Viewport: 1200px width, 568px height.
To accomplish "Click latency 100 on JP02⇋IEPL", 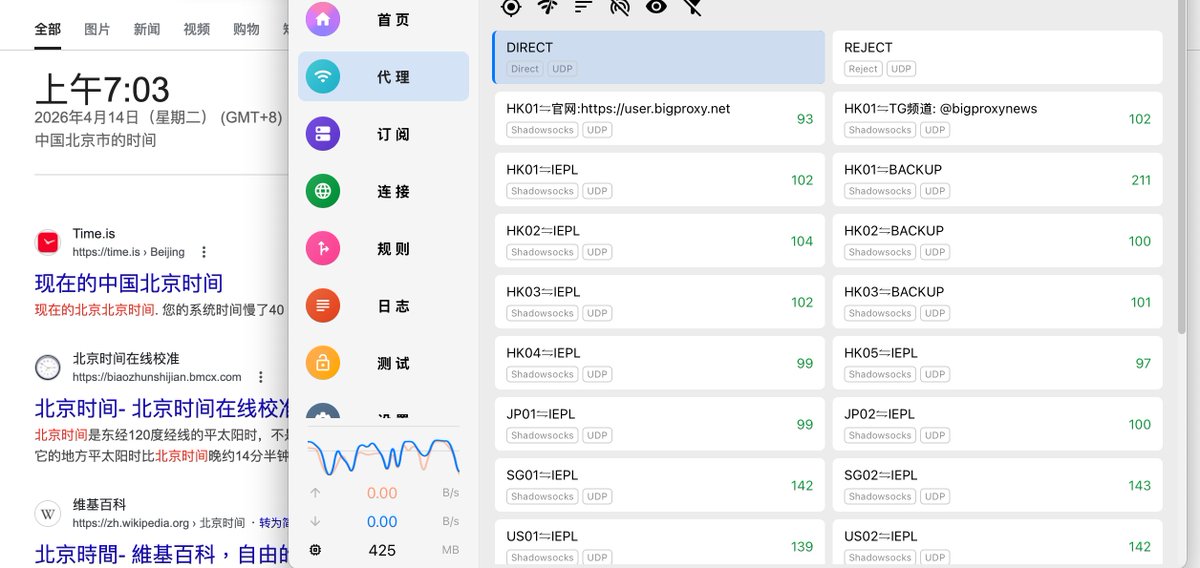I will point(1140,424).
